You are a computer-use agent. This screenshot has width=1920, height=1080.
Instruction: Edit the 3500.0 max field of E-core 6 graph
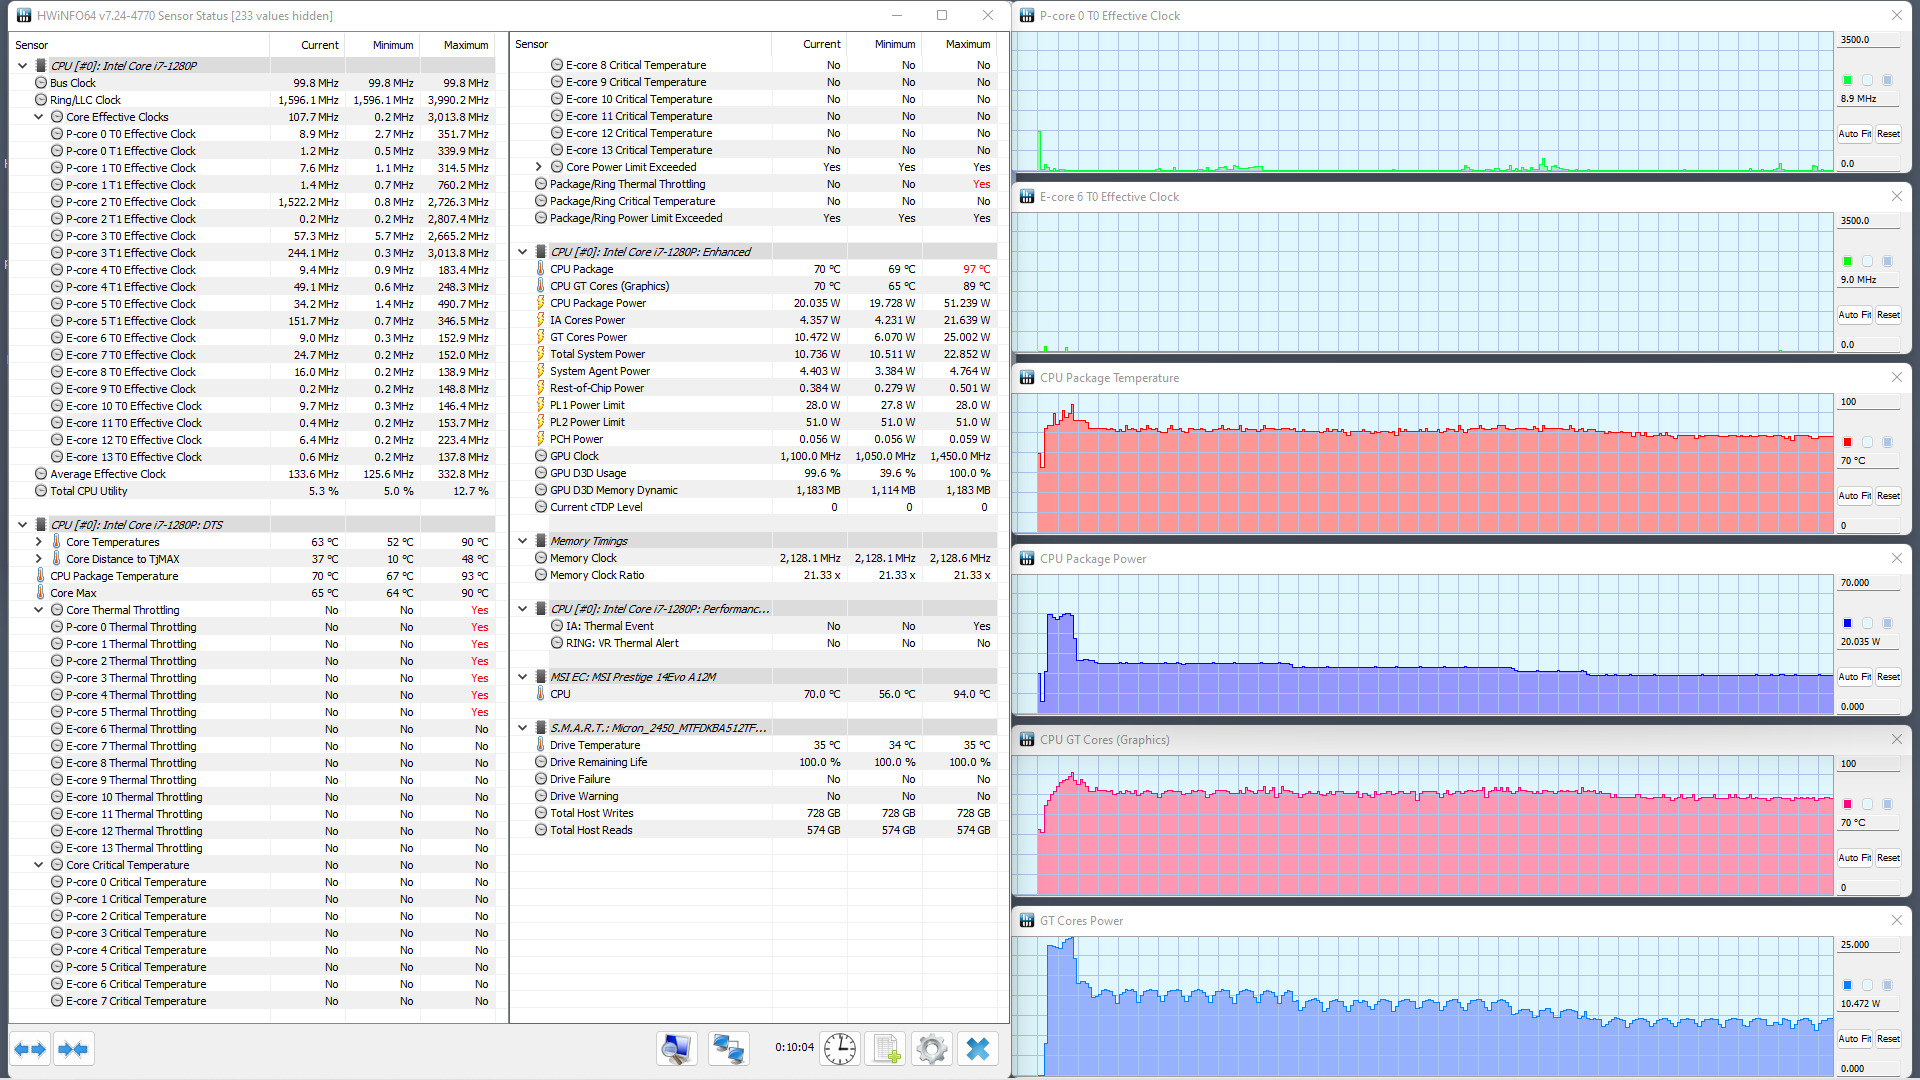click(1866, 221)
